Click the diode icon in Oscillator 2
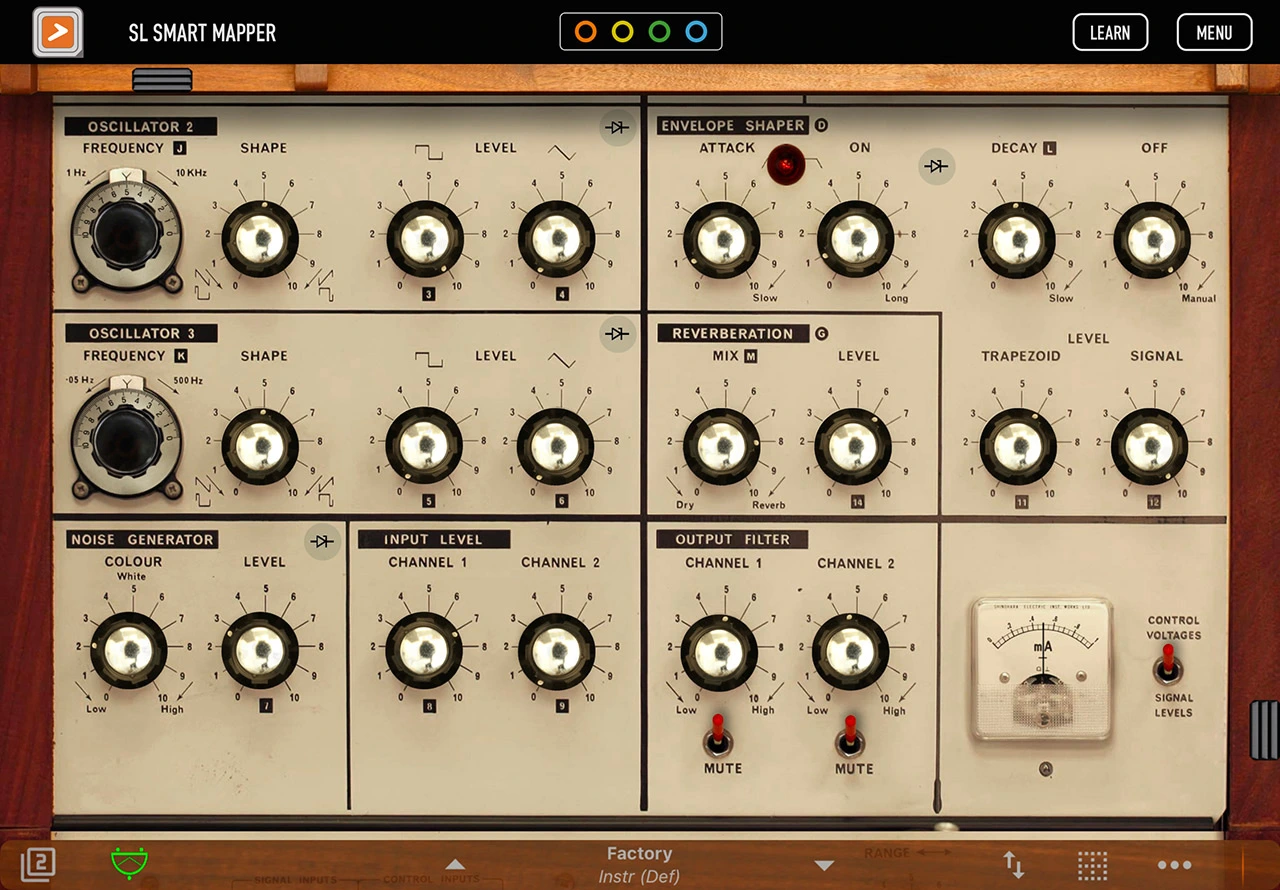Screen dimensions: 1280x890 (x=618, y=127)
